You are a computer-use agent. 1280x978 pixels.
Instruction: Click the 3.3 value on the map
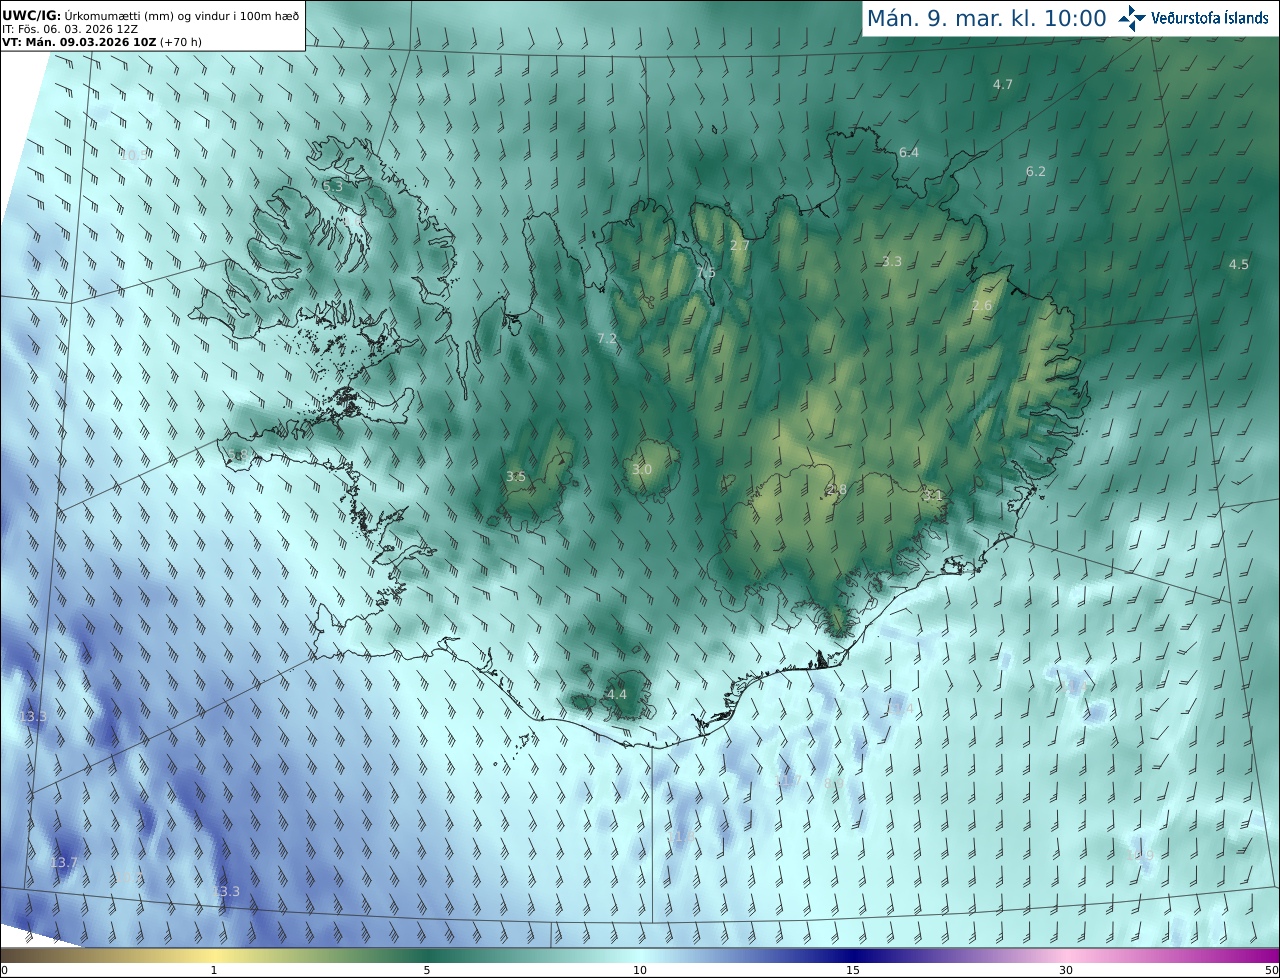coord(892,262)
